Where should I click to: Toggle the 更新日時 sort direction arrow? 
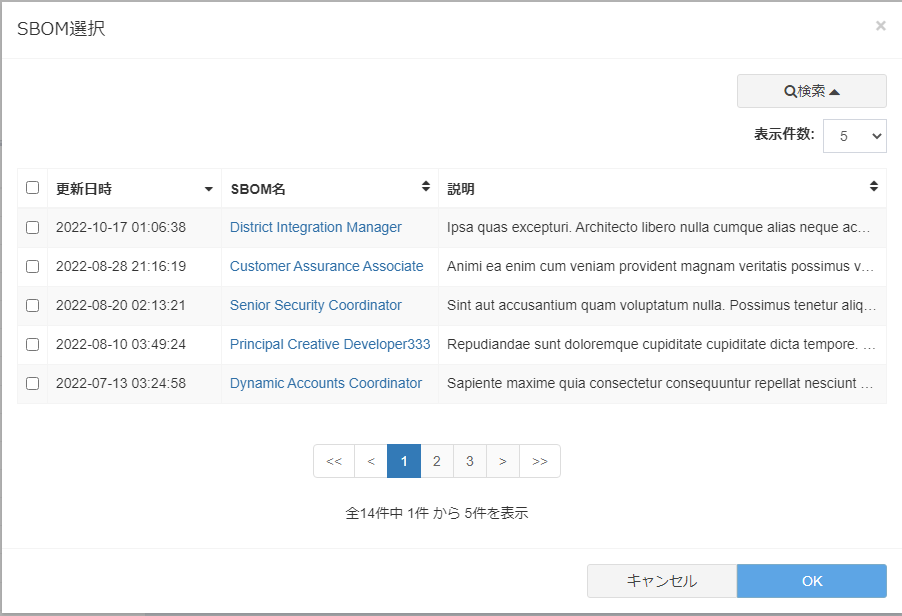click(208, 188)
